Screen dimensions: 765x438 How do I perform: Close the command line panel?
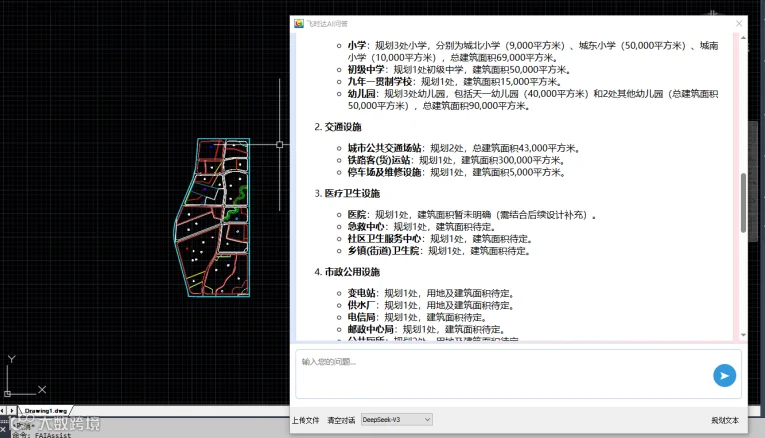pos(3,430)
